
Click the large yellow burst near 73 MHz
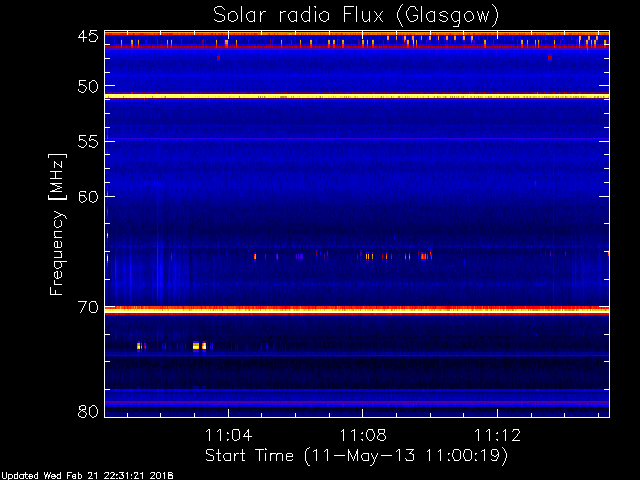pyautogui.click(x=196, y=346)
